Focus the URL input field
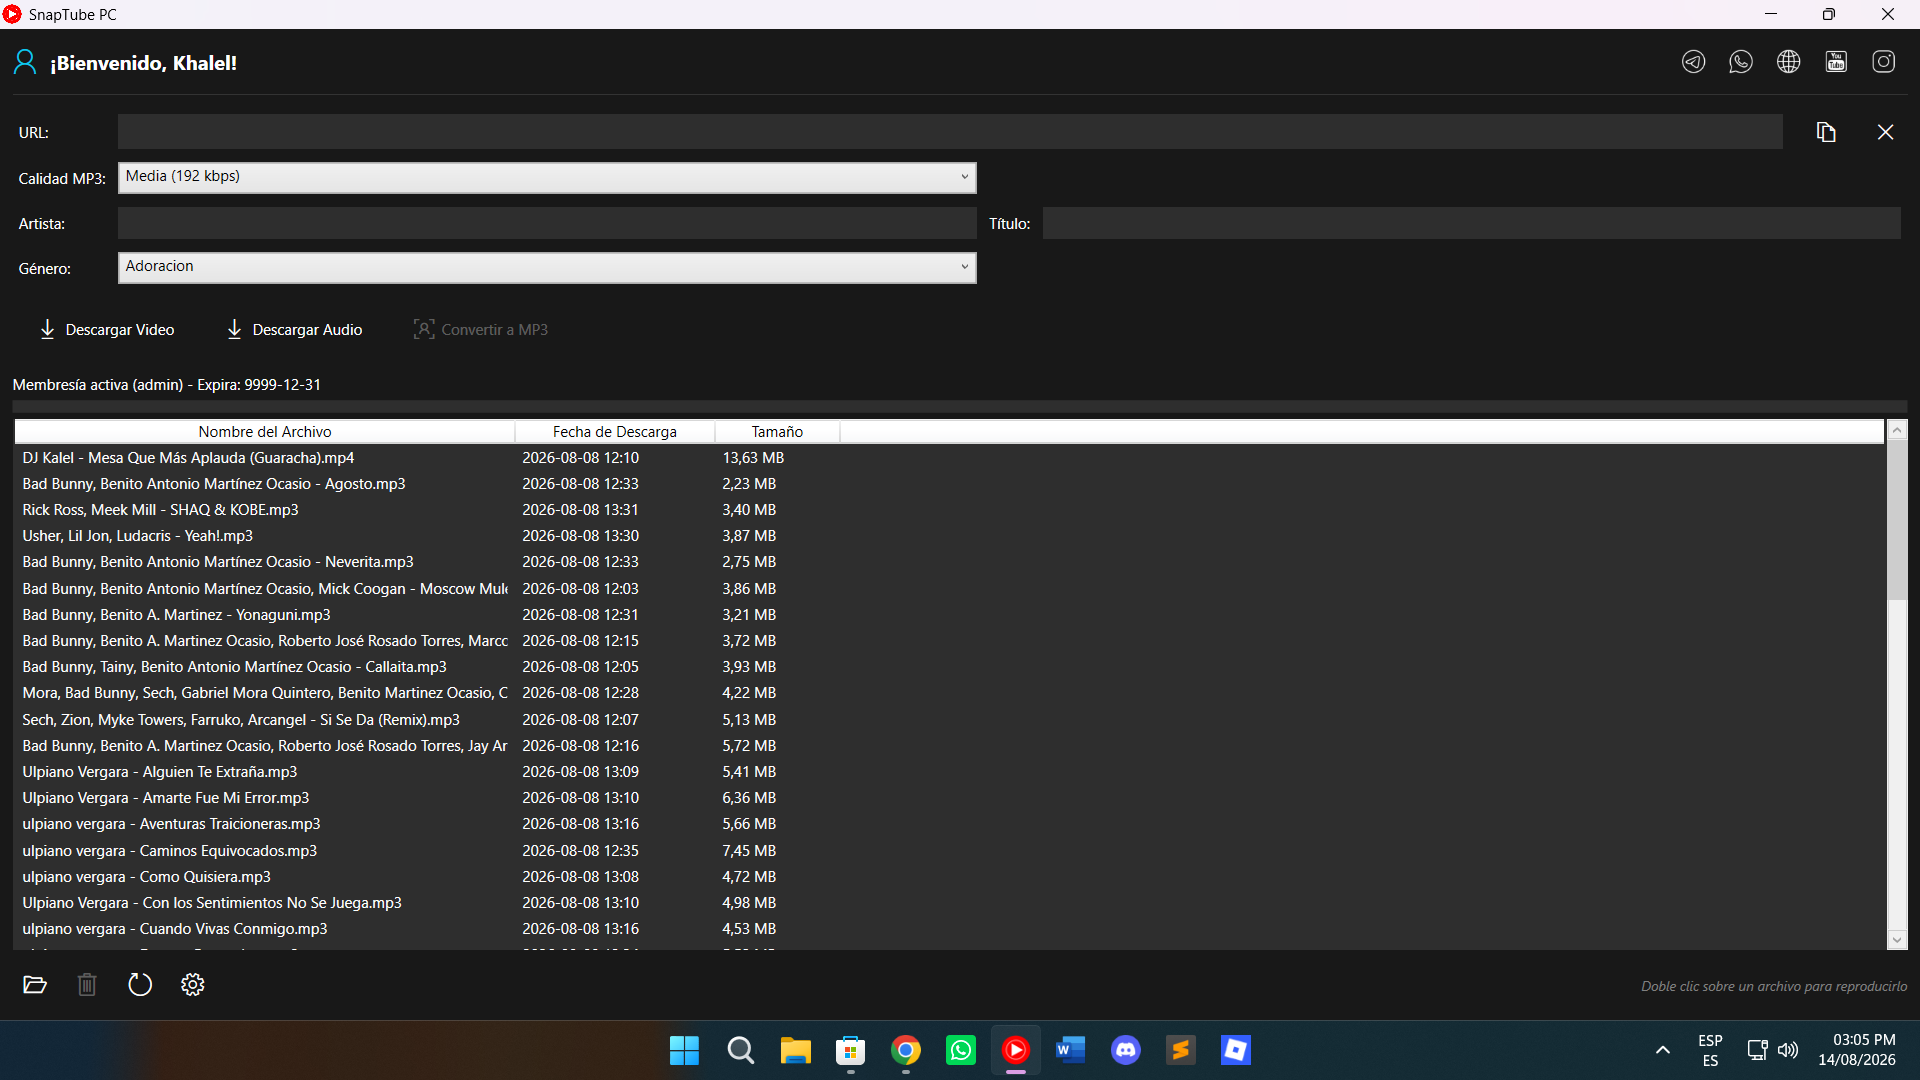Image resolution: width=1920 pixels, height=1080 pixels. (950, 132)
